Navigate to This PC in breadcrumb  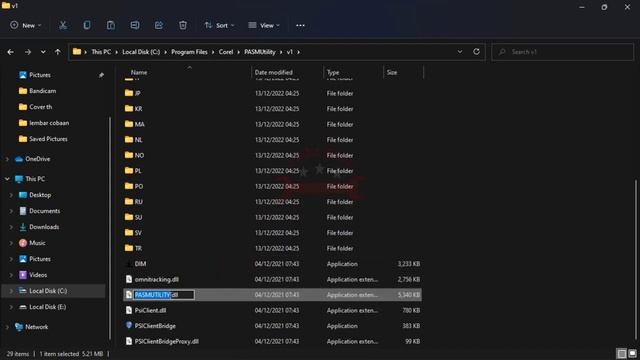point(101,52)
